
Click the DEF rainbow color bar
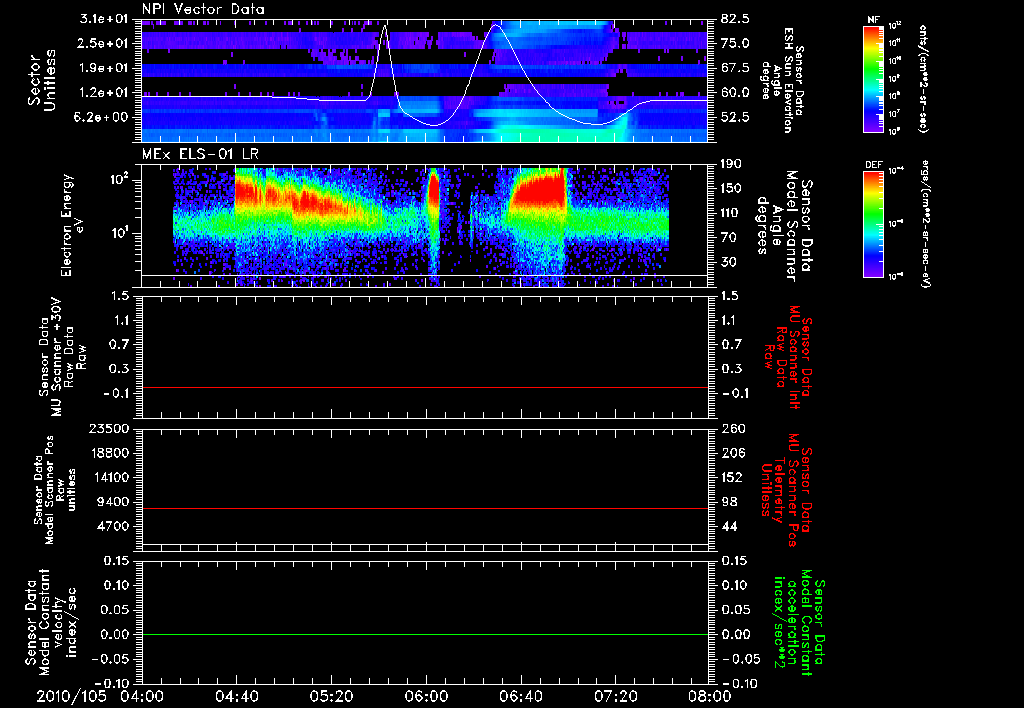[x=874, y=224]
